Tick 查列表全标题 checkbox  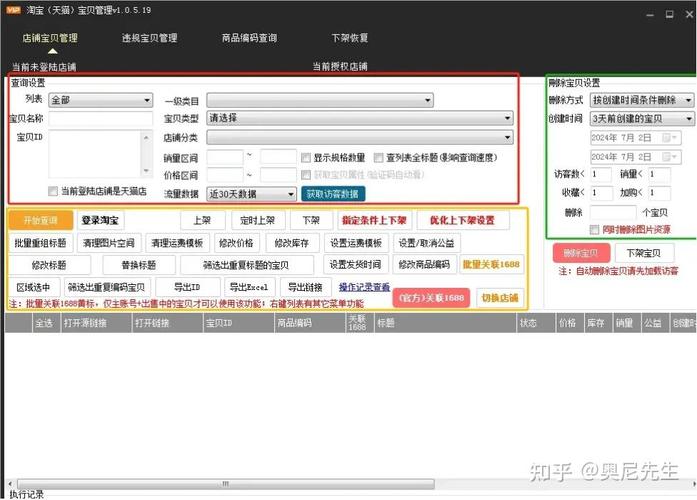click(x=378, y=158)
